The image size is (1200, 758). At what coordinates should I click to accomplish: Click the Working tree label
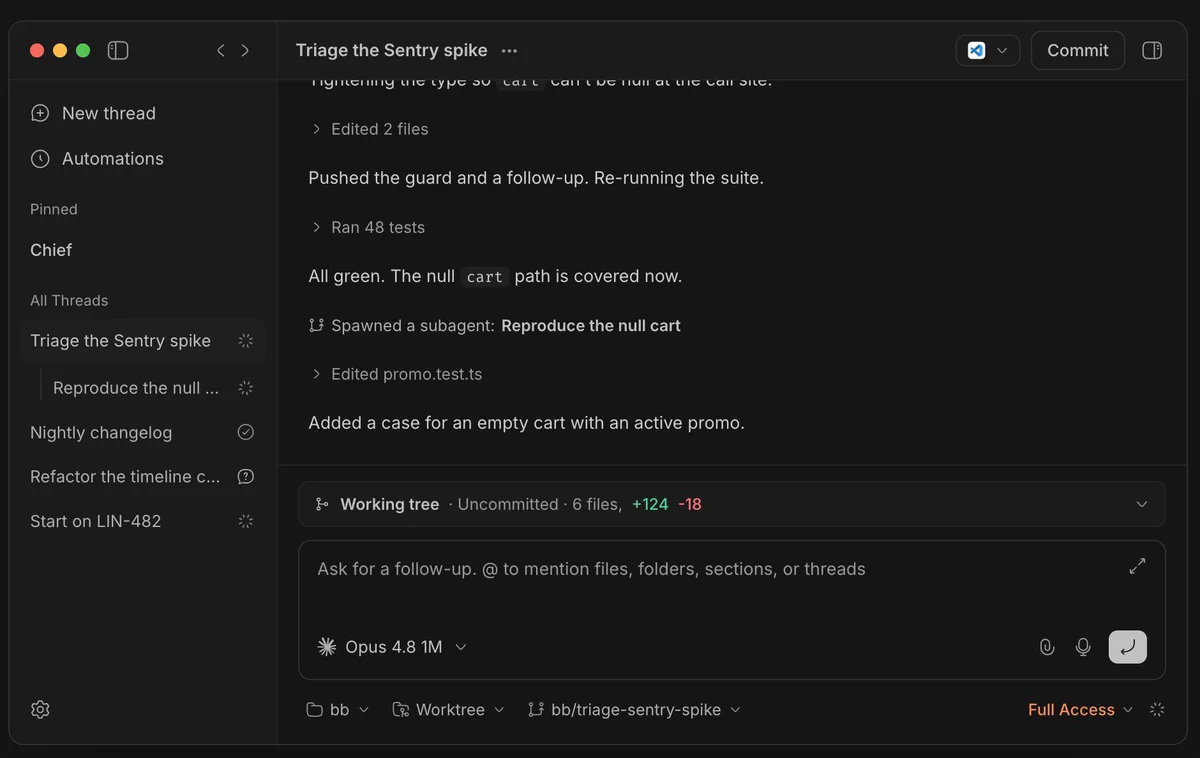(x=390, y=504)
